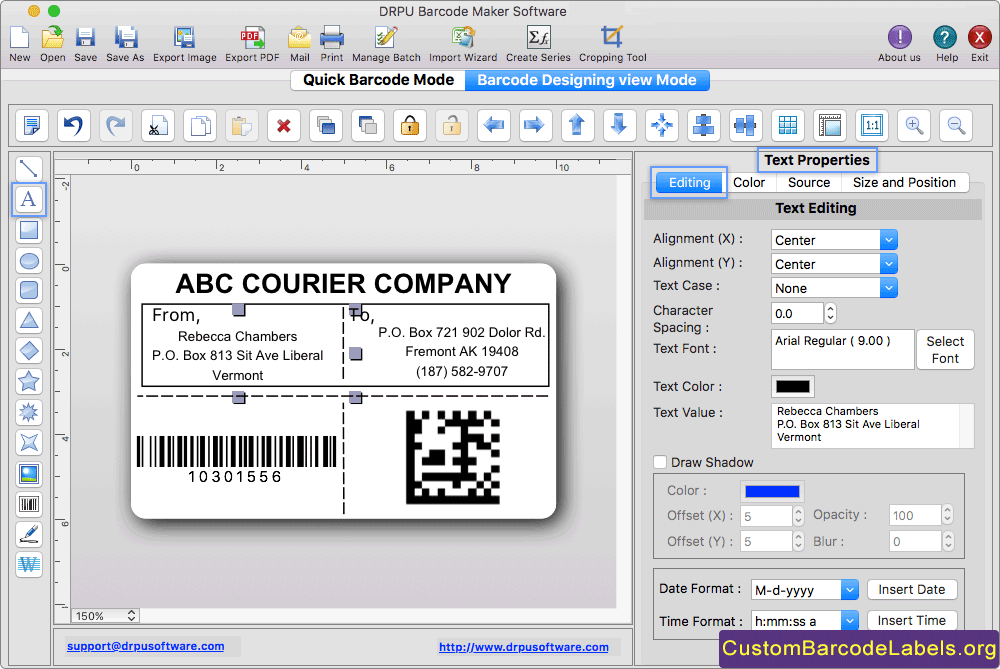This screenshot has width=1000, height=669.
Task: Click the move left arrow icon
Action: pyautogui.click(x=494, y=125)
